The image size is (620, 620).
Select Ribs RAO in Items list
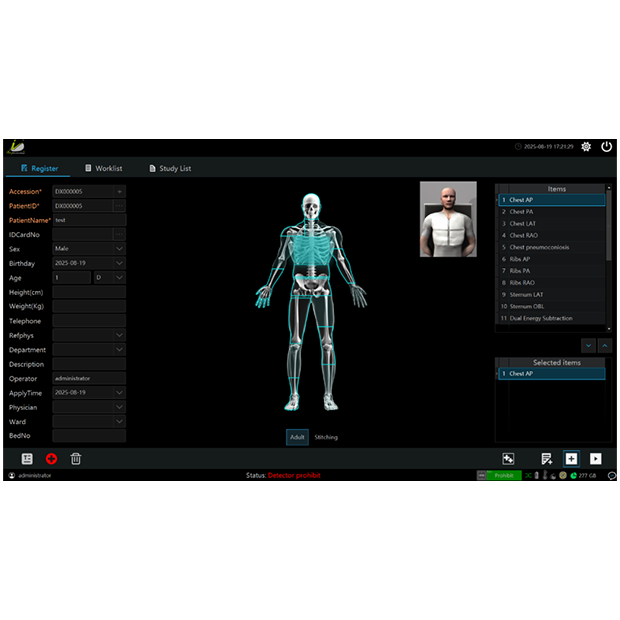552,283
